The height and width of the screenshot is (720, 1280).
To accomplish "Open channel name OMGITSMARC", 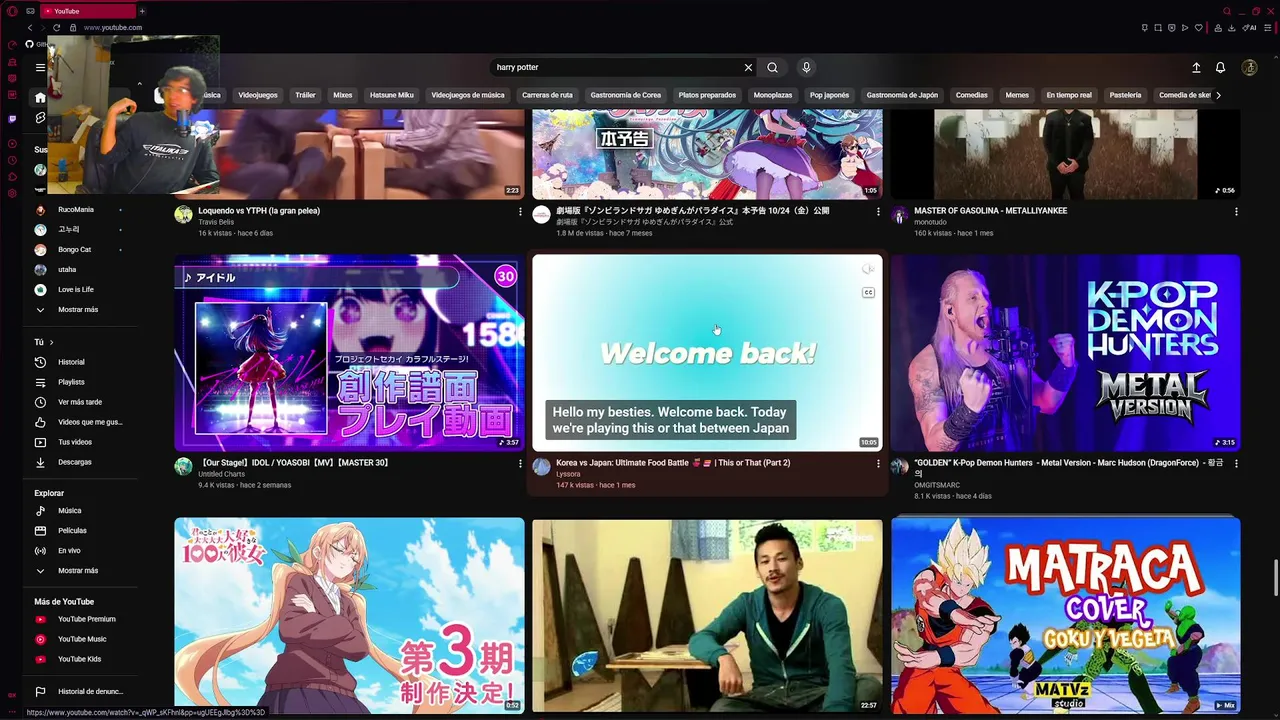I will (936, 484).
